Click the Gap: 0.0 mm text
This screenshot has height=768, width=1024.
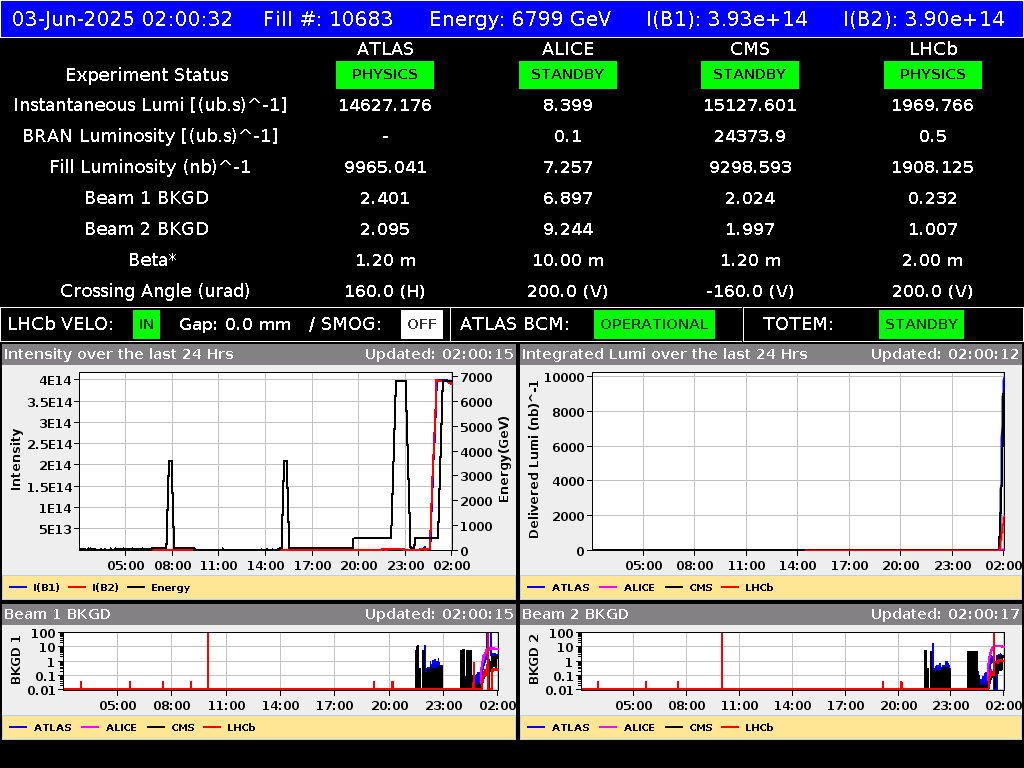[x=234, y=324]
